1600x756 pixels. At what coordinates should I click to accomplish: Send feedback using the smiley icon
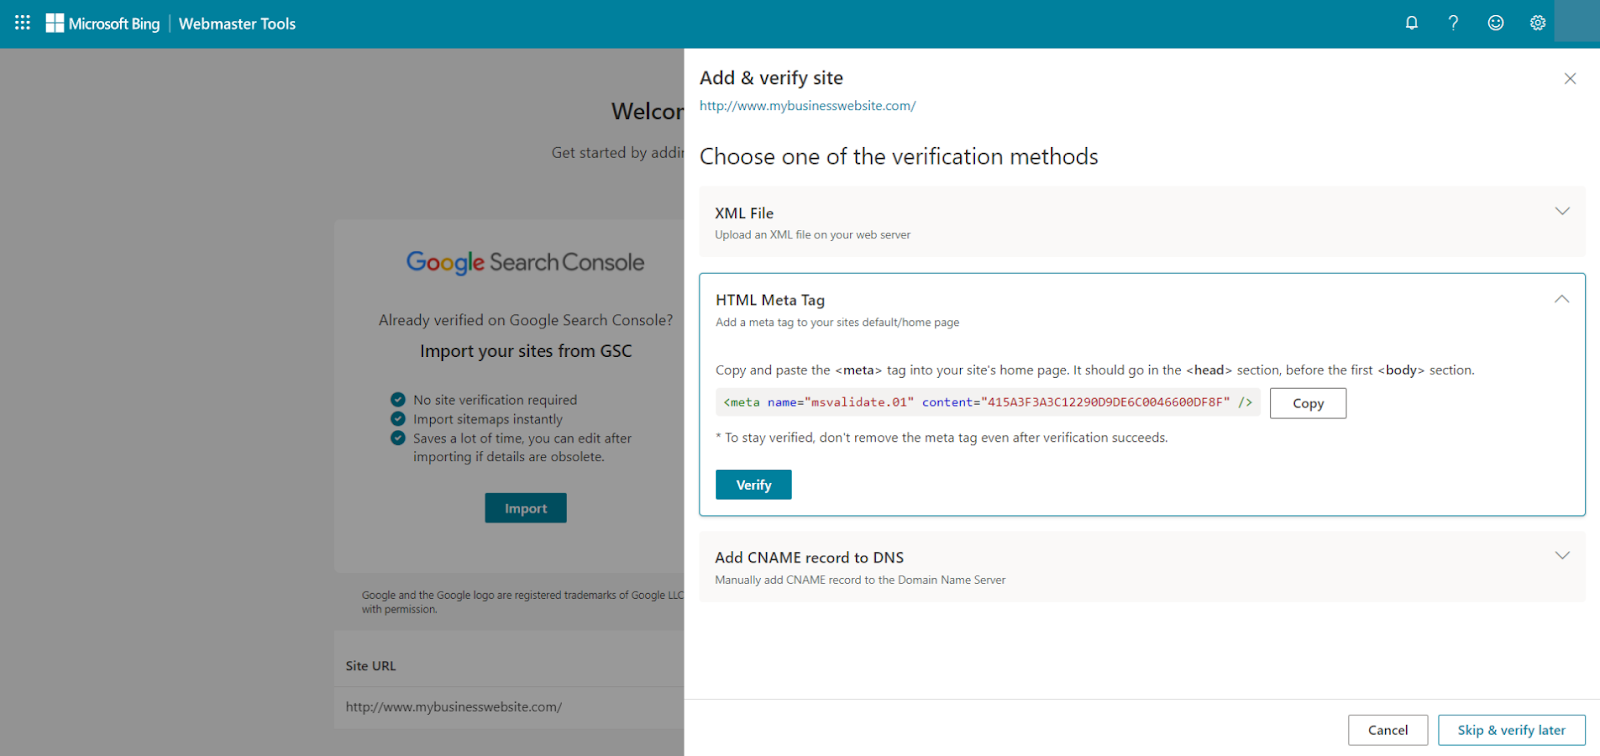1495,22
